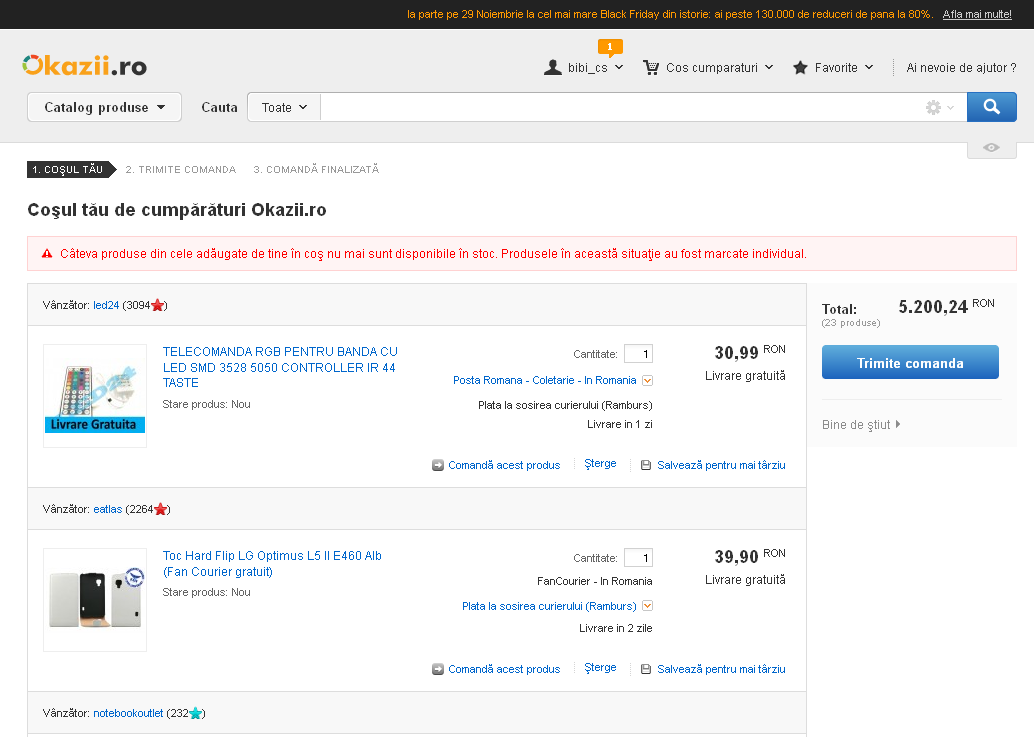
Task: Click the shopping cart icon
Action: (x=651, y=67)
